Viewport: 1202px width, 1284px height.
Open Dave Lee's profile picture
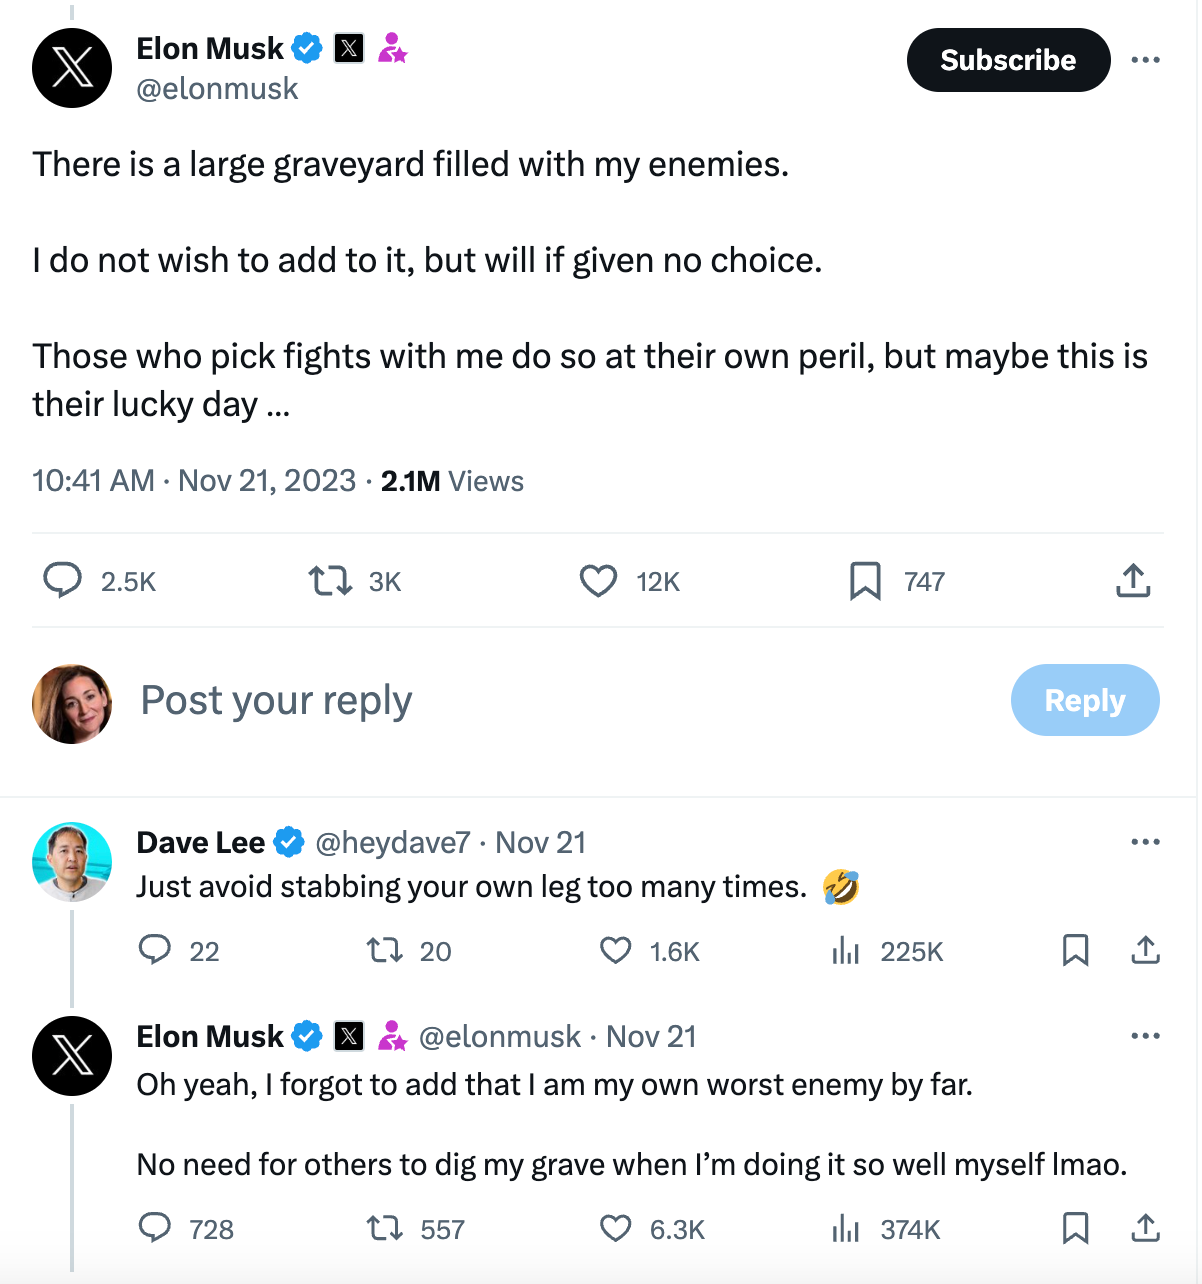[x=72, y=862]
